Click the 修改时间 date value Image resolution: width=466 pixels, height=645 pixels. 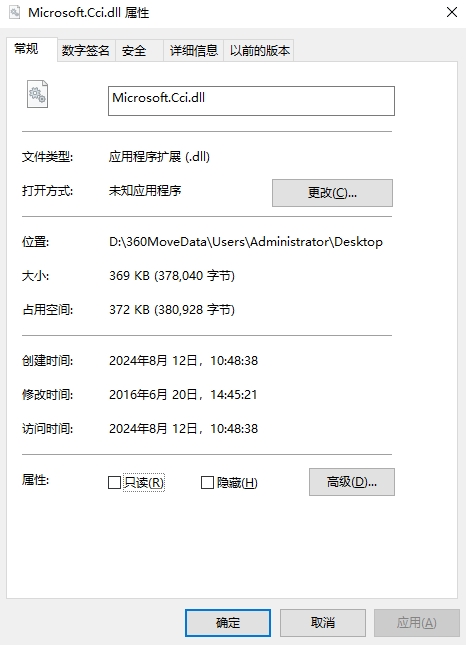(183, 394)
